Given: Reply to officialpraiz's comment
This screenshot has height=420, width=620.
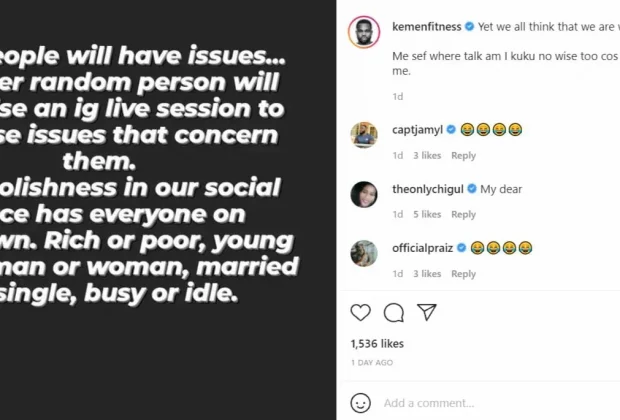Looking at the screenshot, I should (x=463, y=274).
